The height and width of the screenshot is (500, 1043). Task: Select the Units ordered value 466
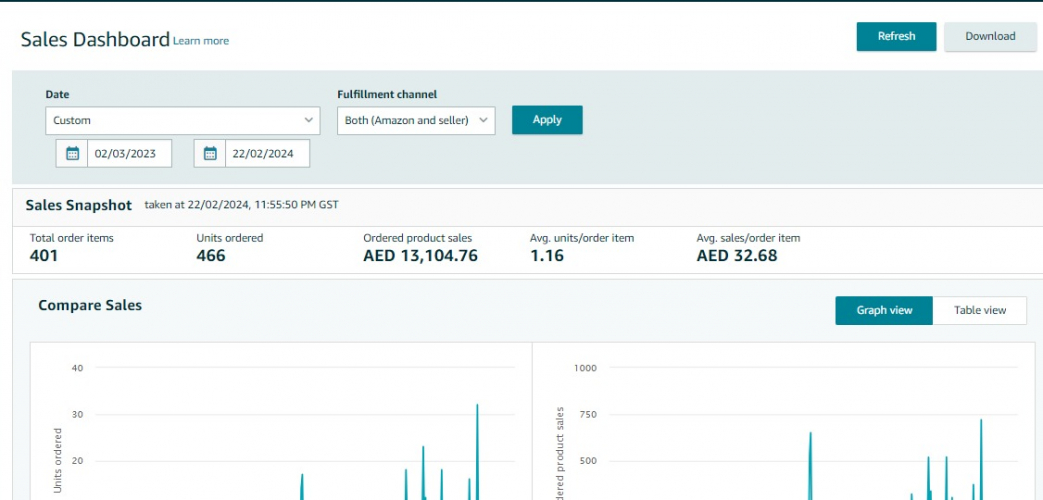tap(211, 255)
